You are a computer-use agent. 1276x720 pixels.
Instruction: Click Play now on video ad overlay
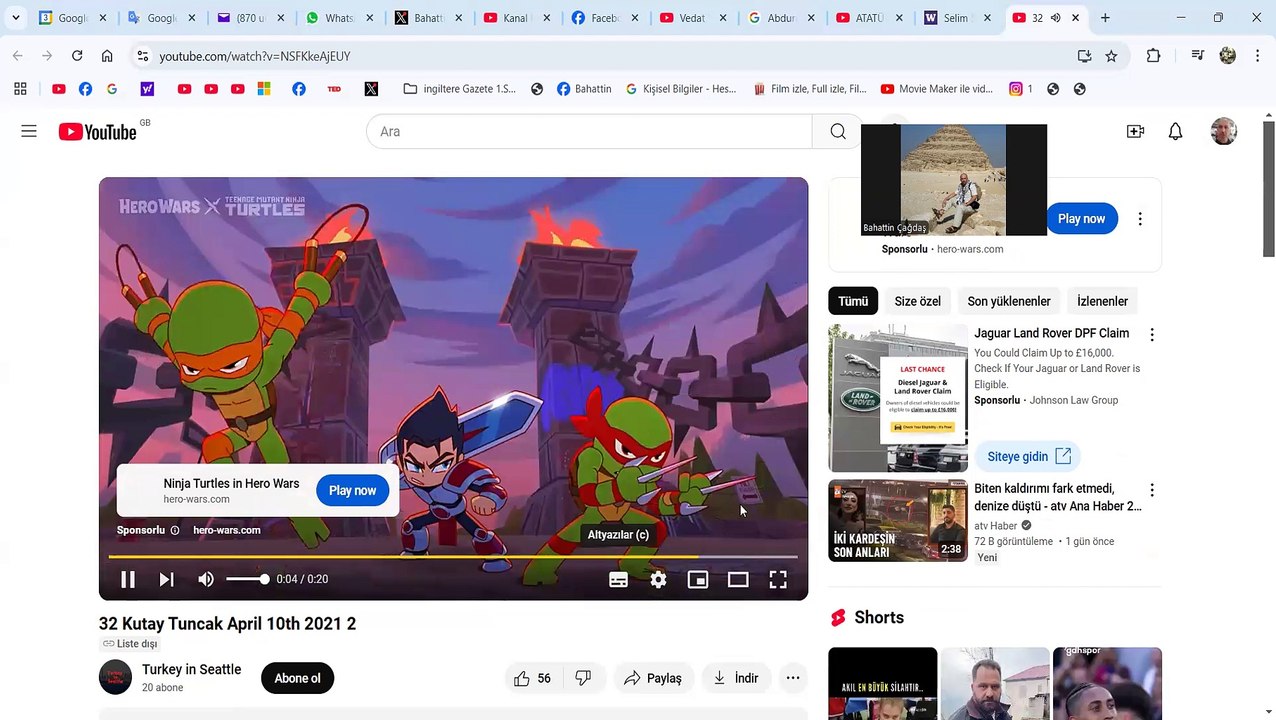coord(352,490)
